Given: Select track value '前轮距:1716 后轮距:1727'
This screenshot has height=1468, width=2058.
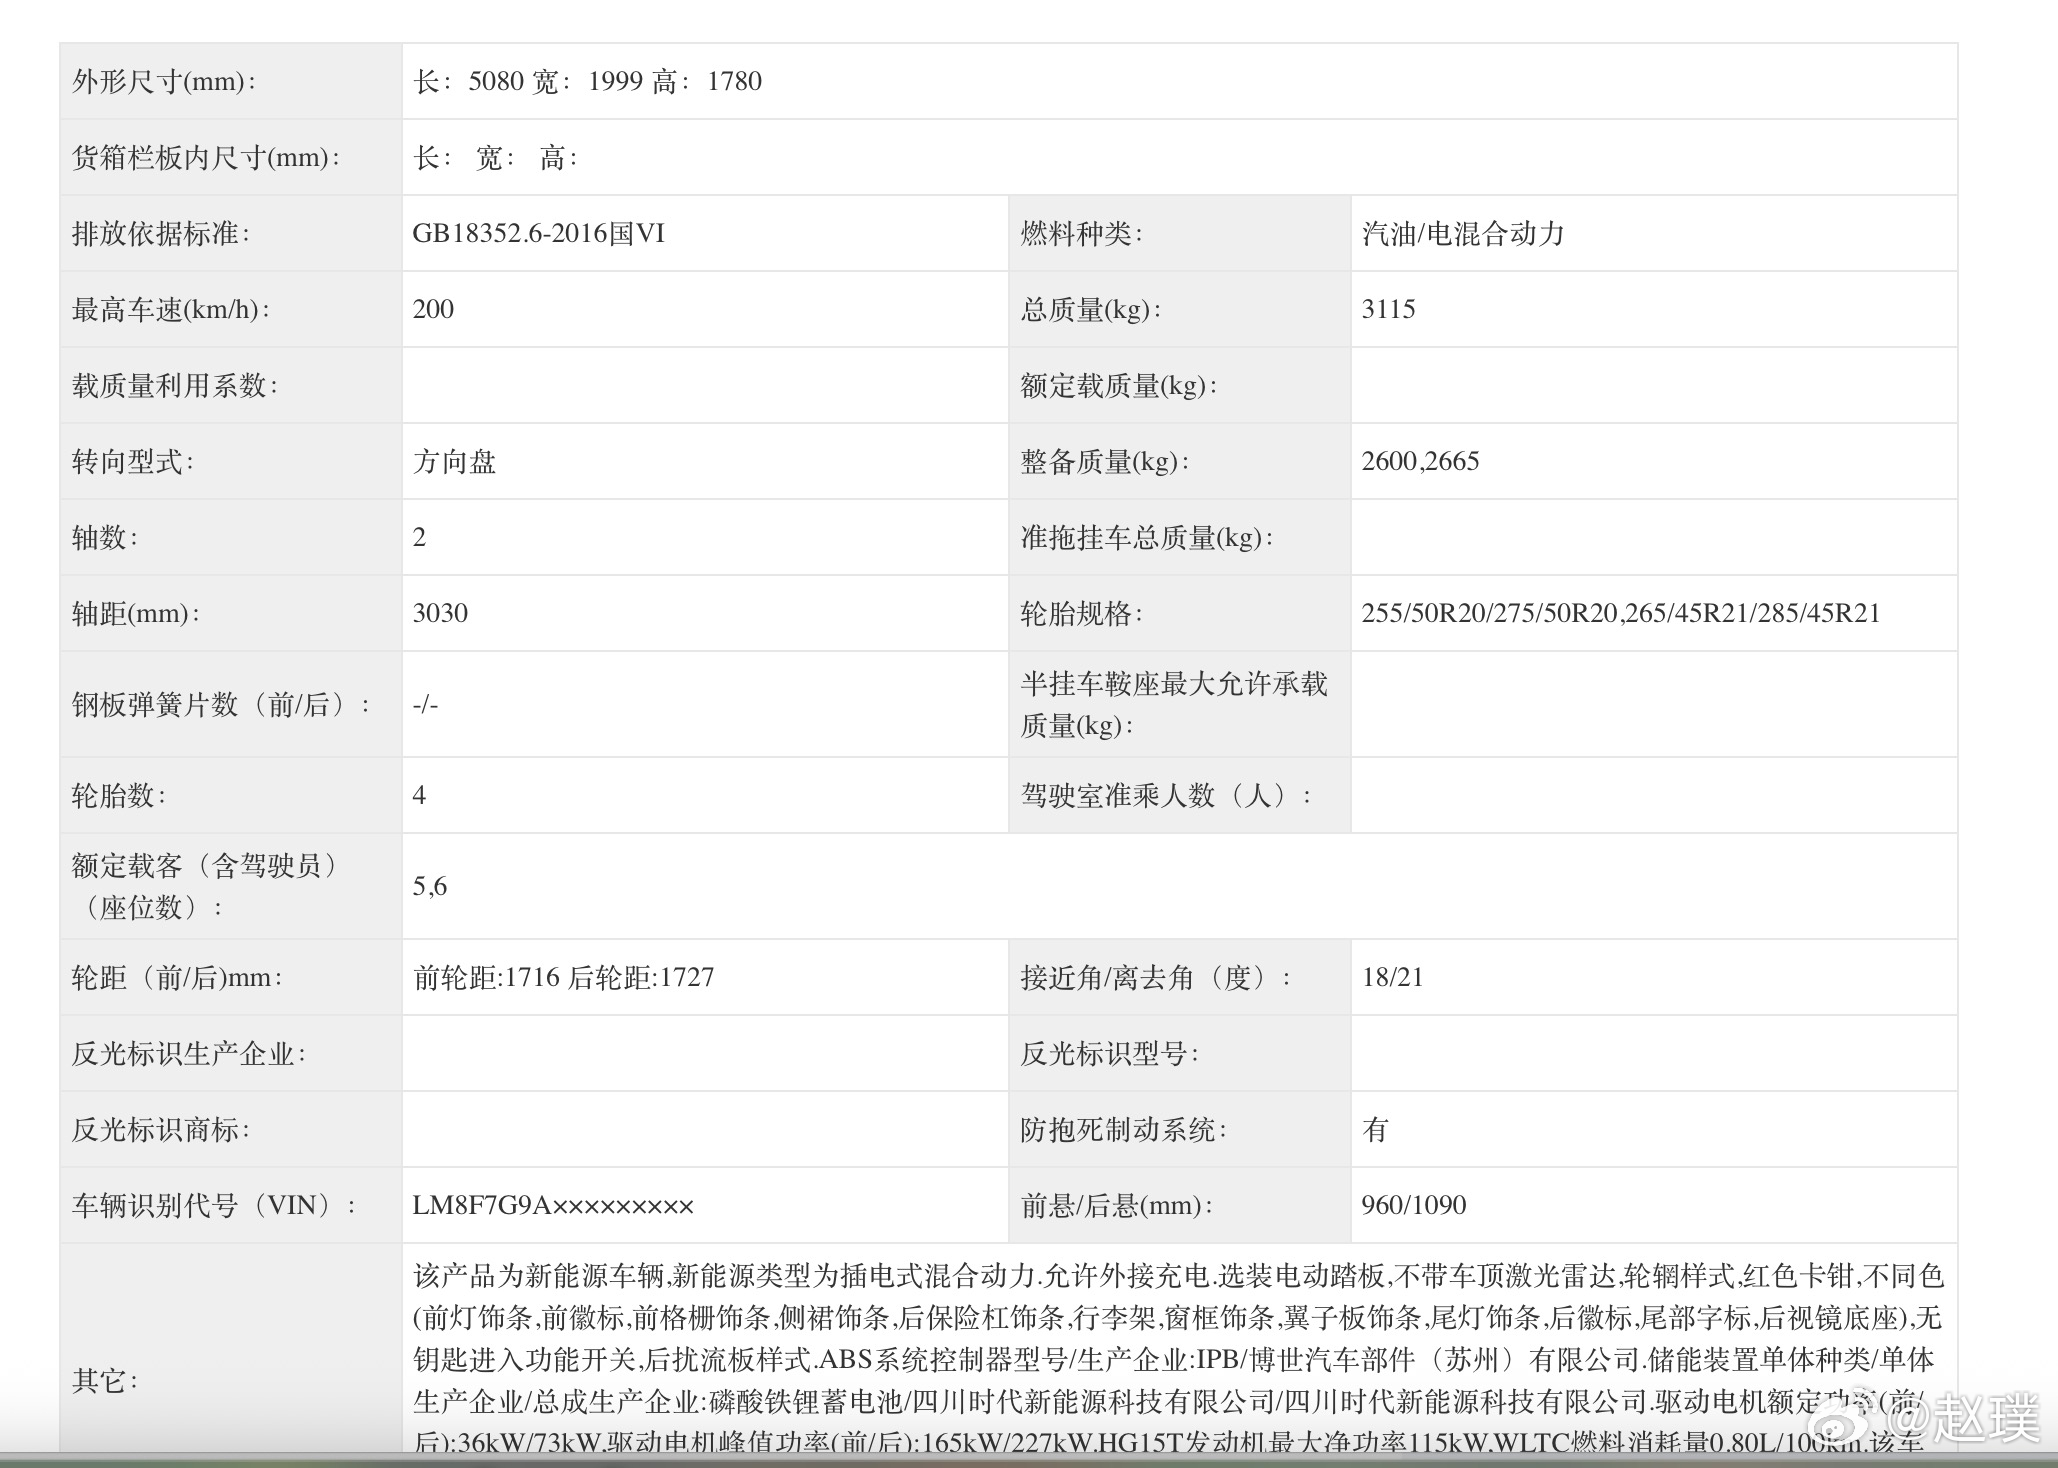Looking at the screenshot, I should point(564,977).
